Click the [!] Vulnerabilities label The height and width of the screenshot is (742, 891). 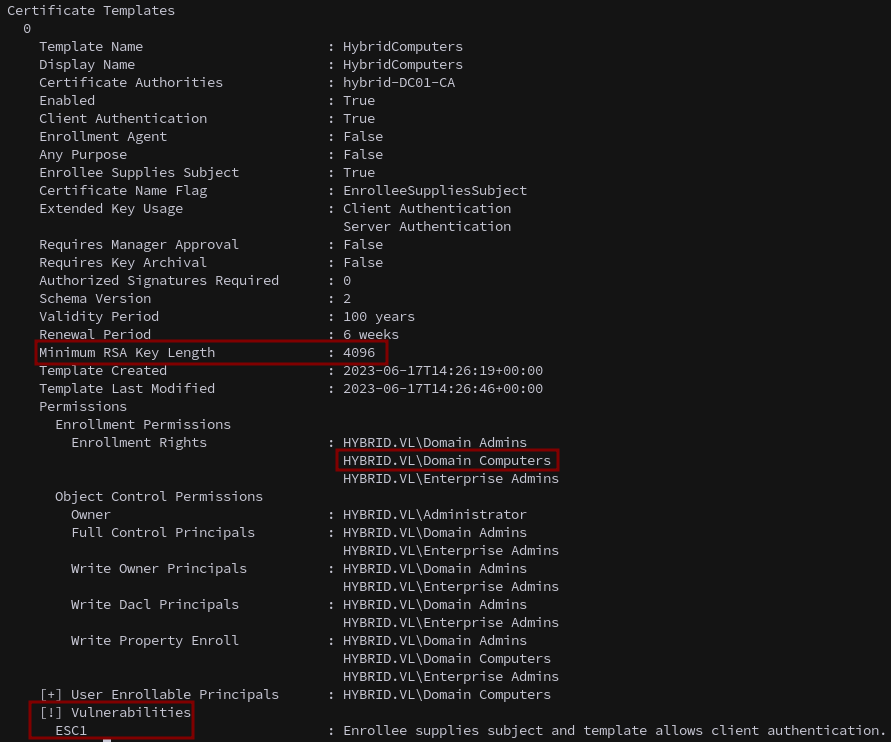click(x=115, y=713)
